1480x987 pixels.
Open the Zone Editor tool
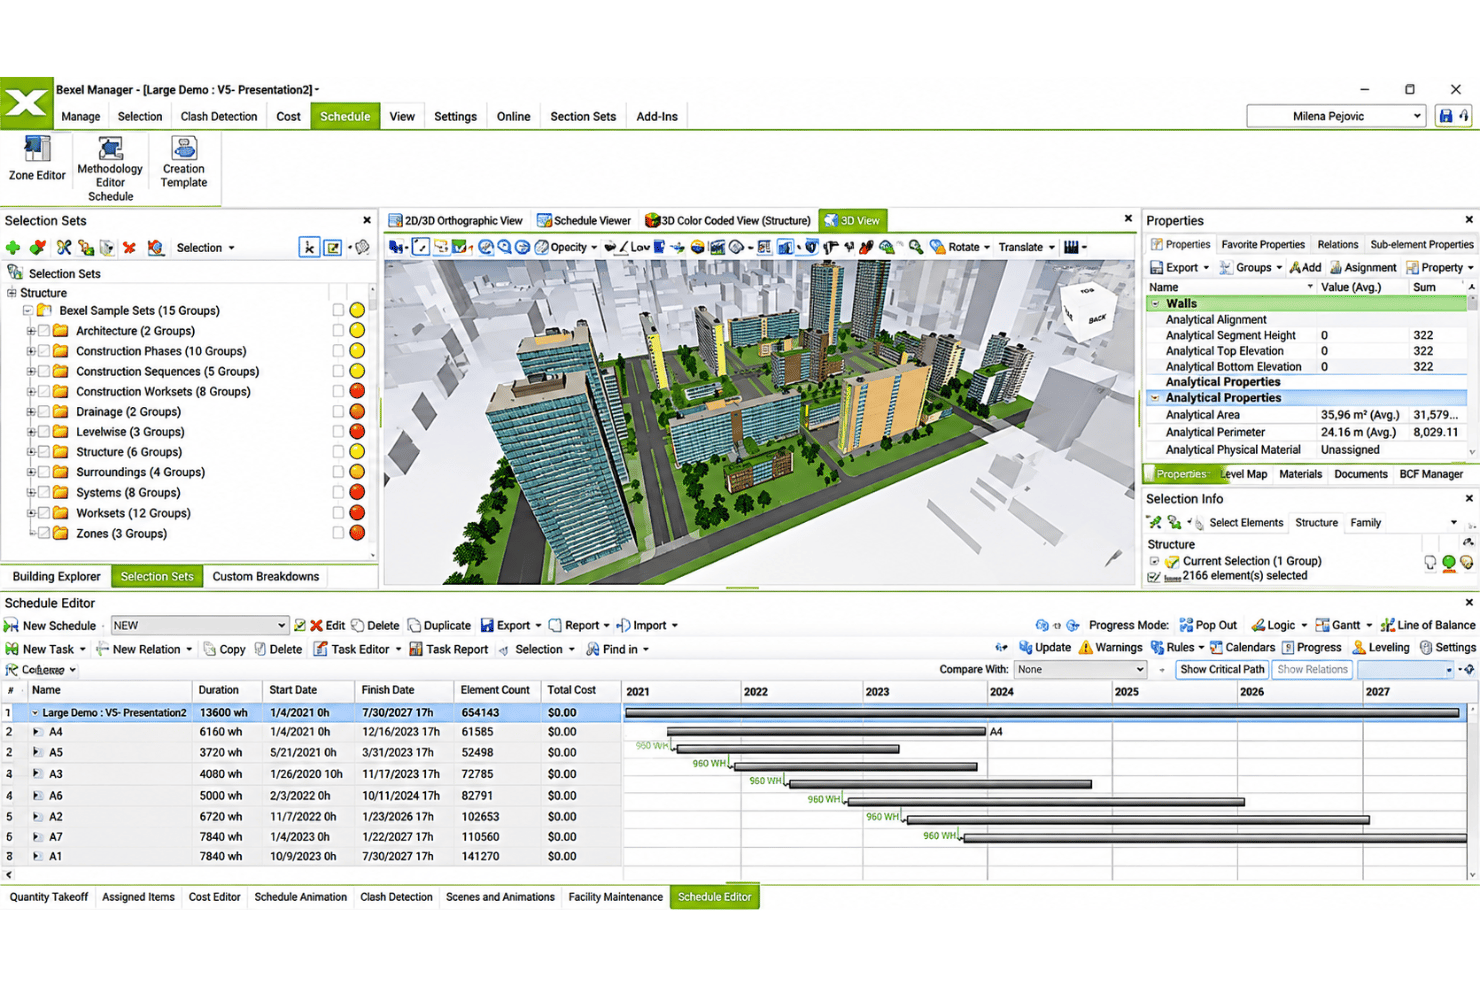tap(37, 160)
